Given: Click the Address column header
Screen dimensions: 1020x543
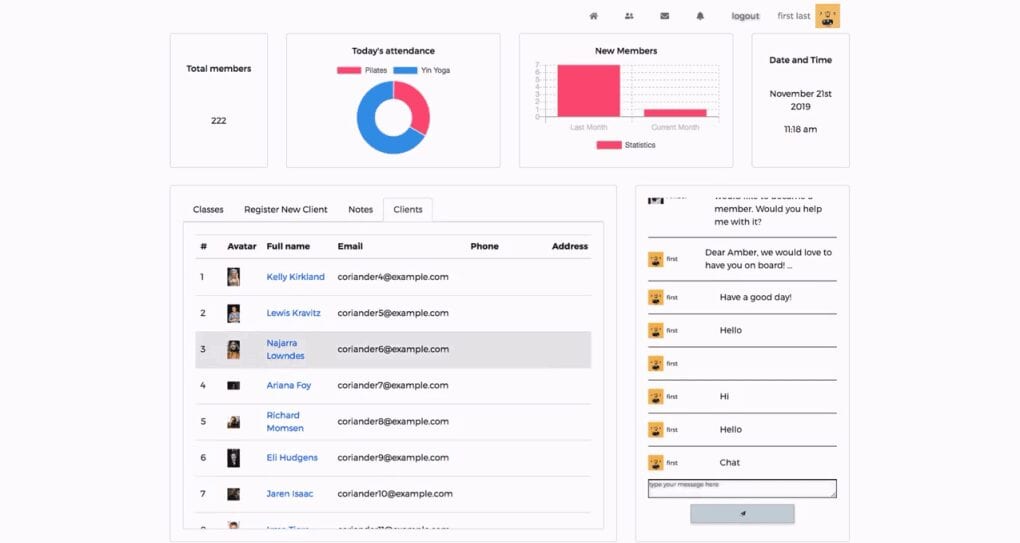Looking at the screenshot, I should click(570, 246).
